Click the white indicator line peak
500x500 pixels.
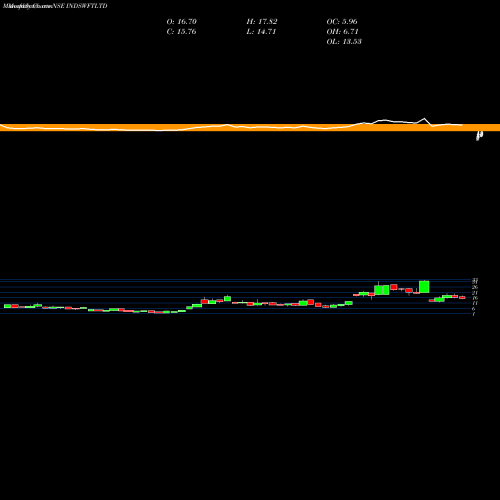(424, 118)
